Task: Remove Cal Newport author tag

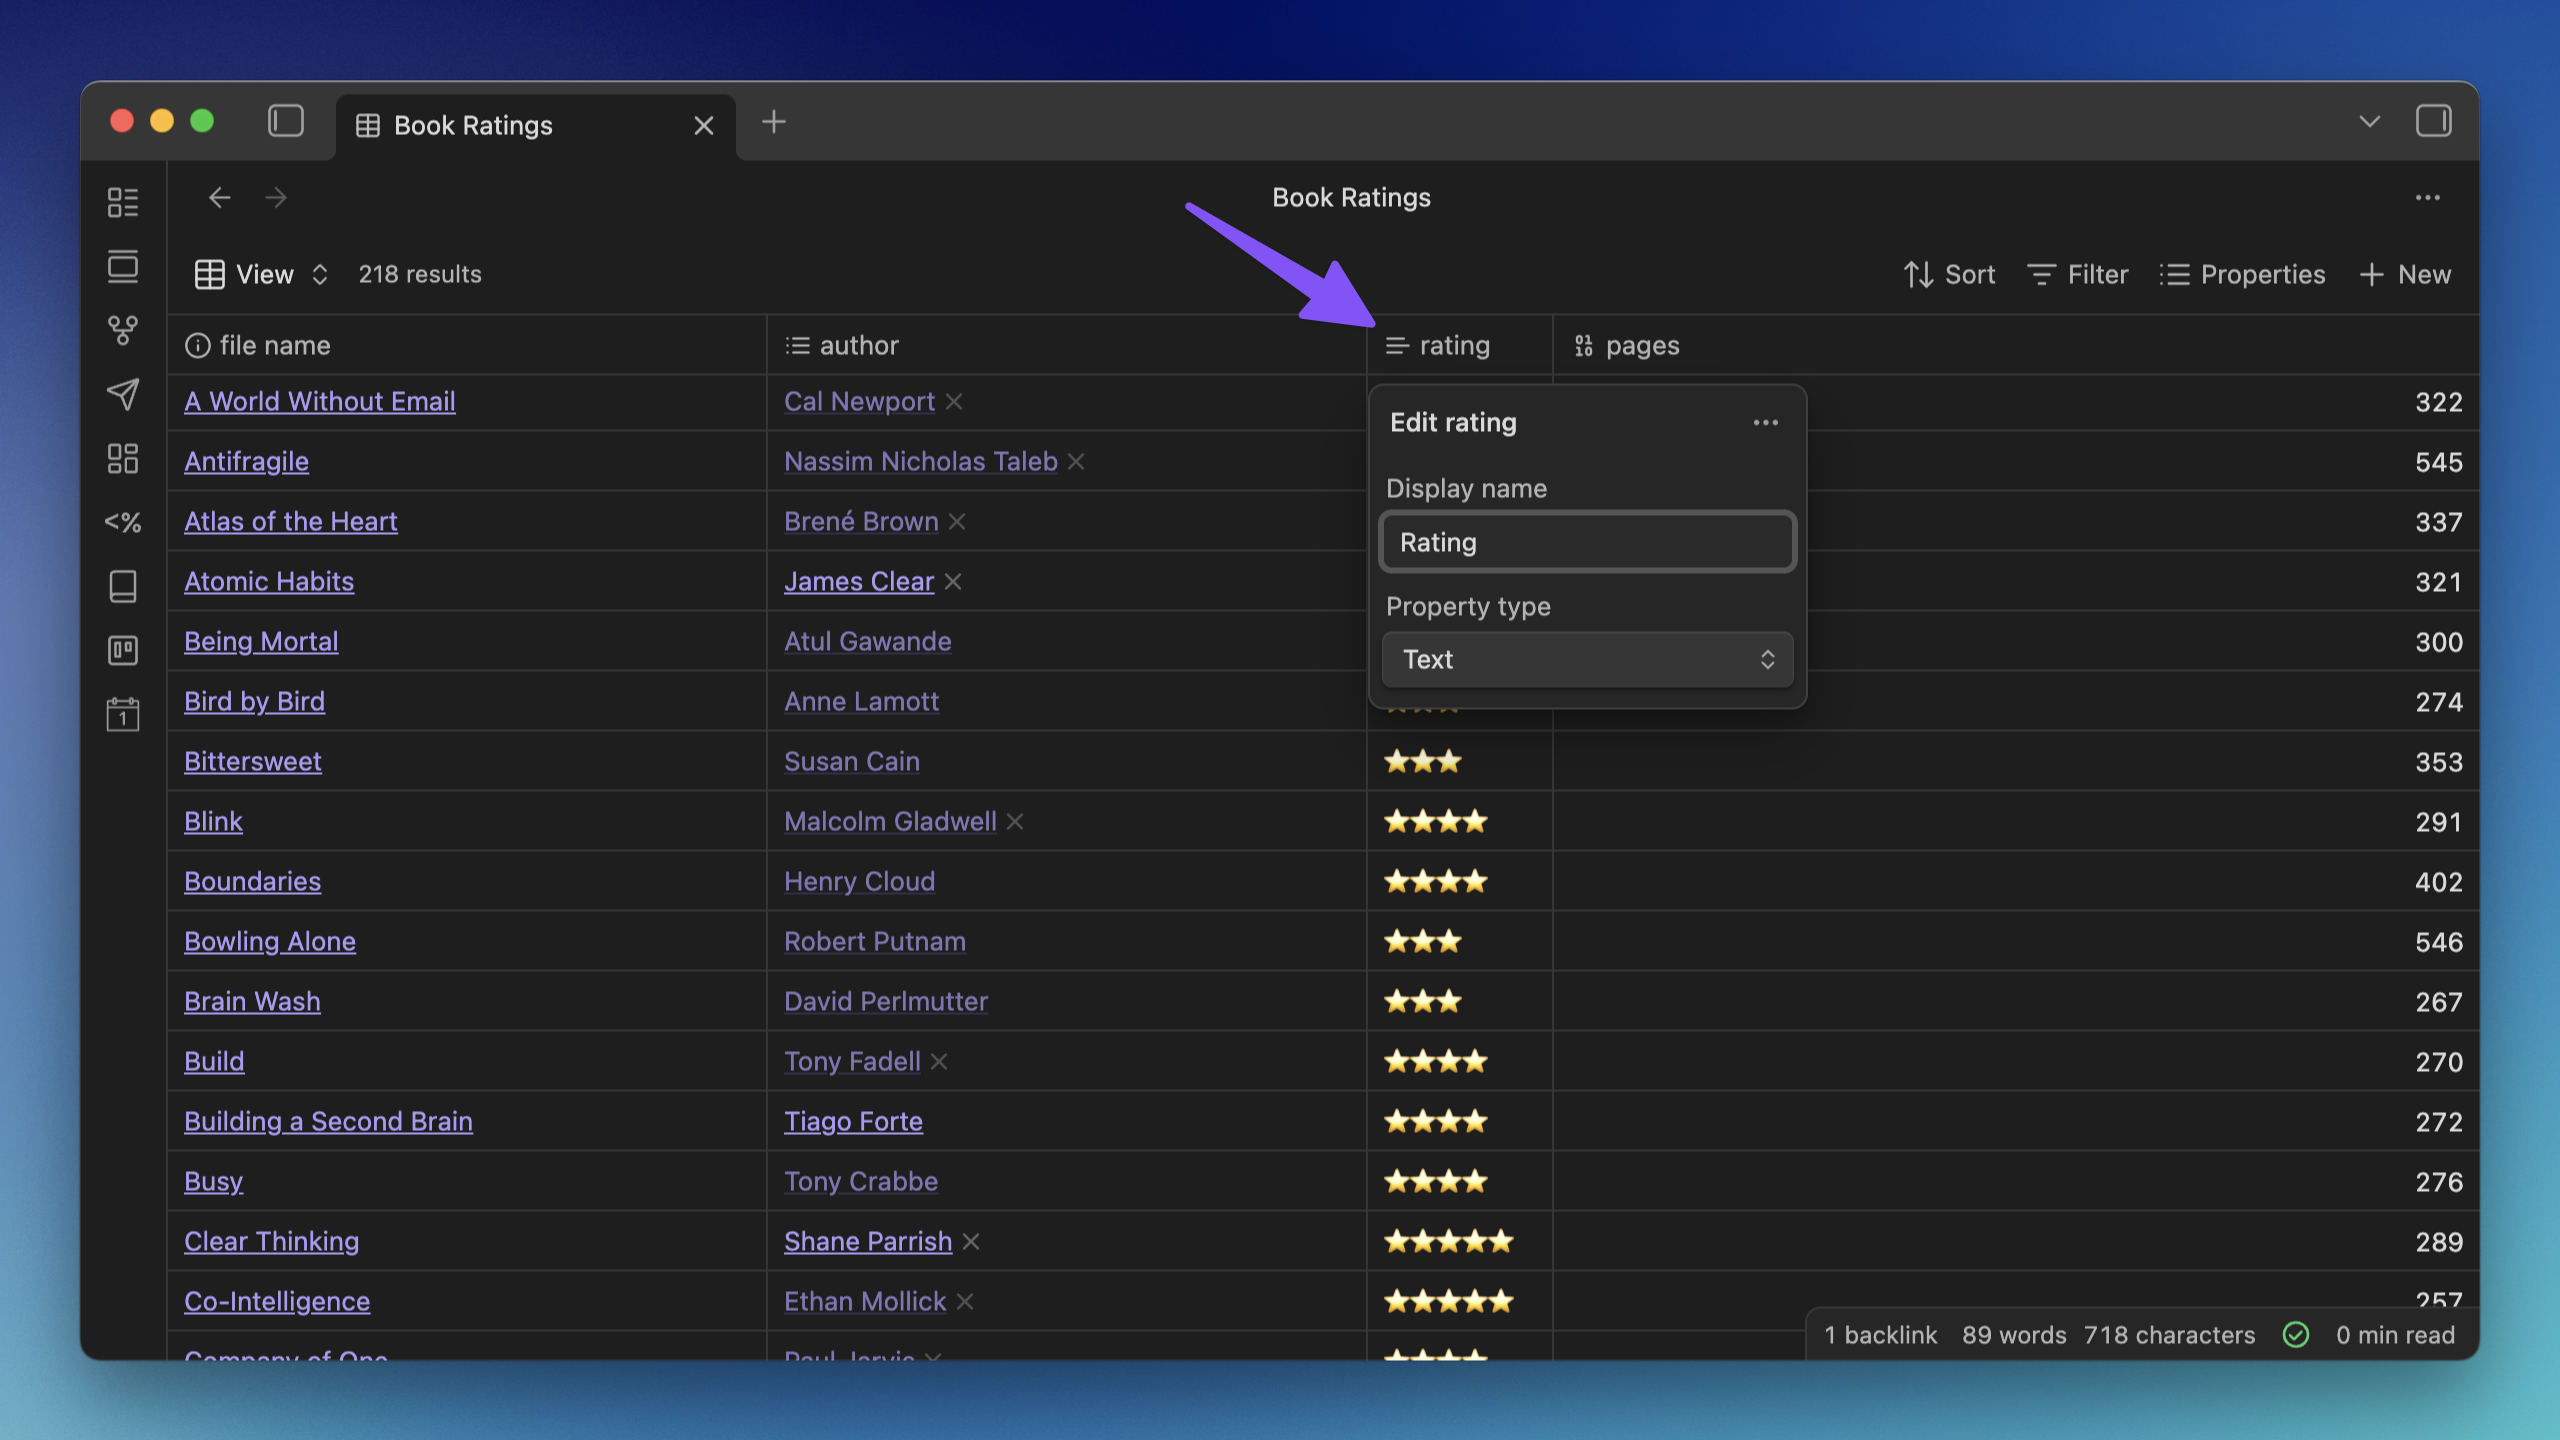Action: (x=954, y=402)
